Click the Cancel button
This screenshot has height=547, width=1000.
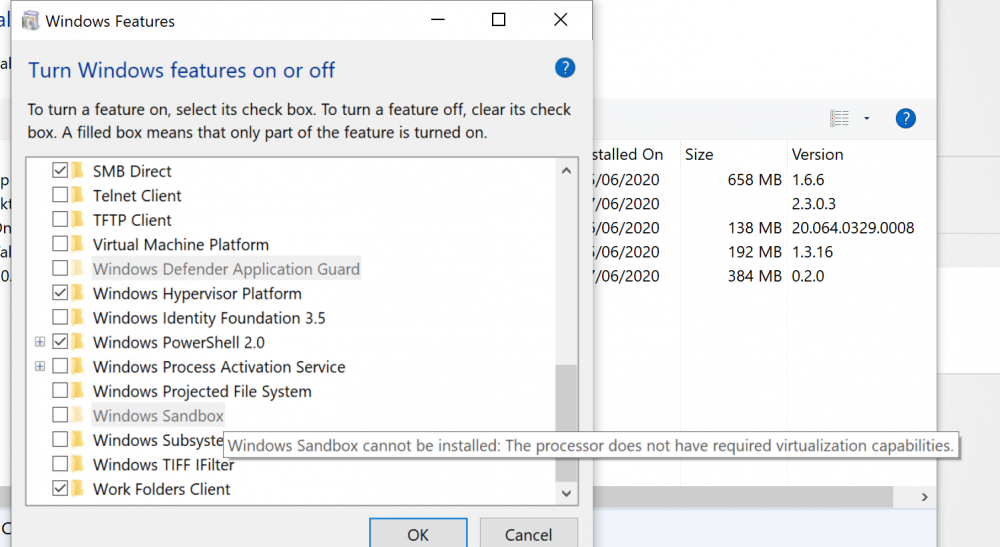coord(528,534)
